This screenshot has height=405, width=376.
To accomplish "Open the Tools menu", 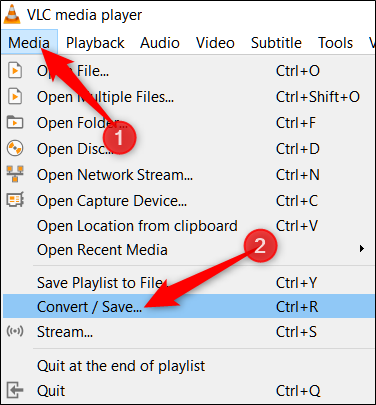I will tap(335, 43).
